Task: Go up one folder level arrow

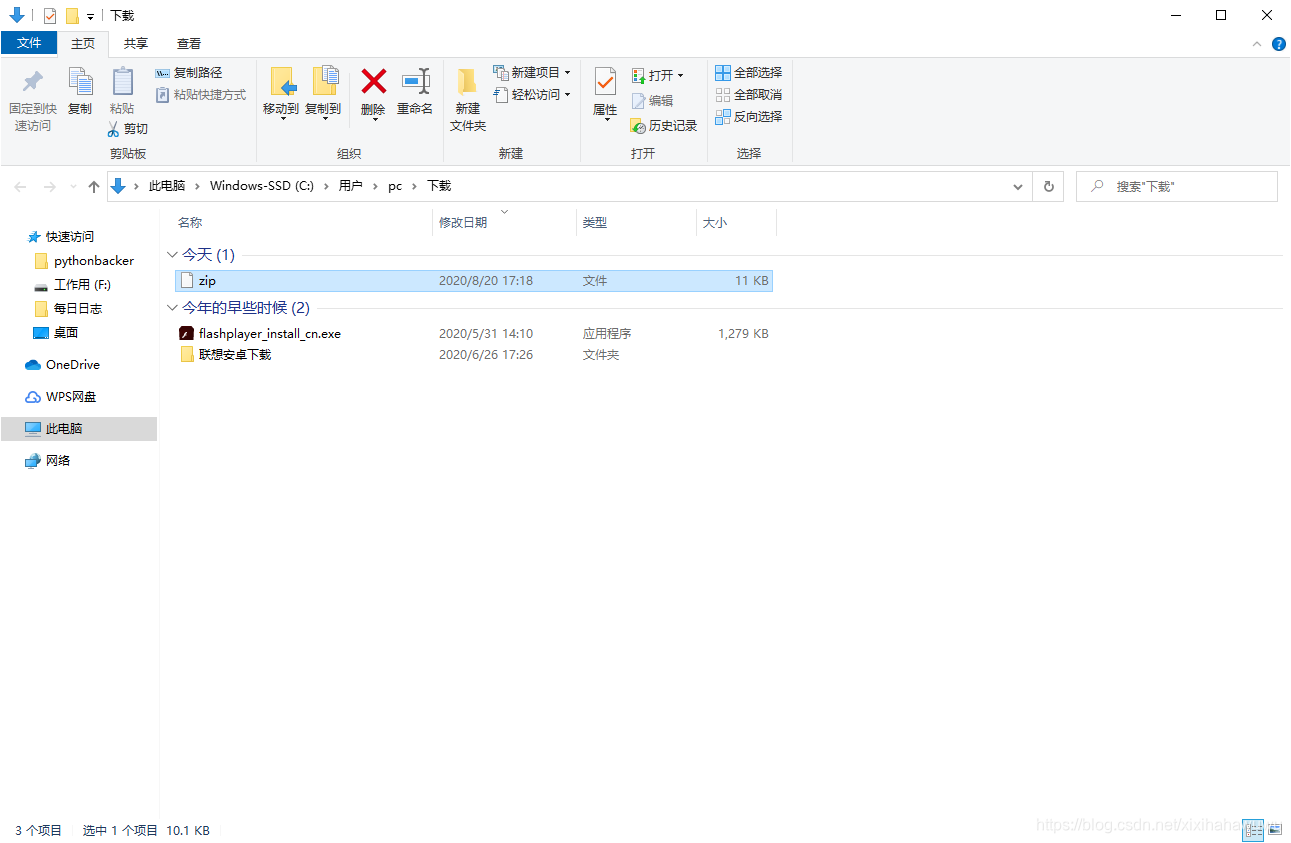Action: (94, 187)
